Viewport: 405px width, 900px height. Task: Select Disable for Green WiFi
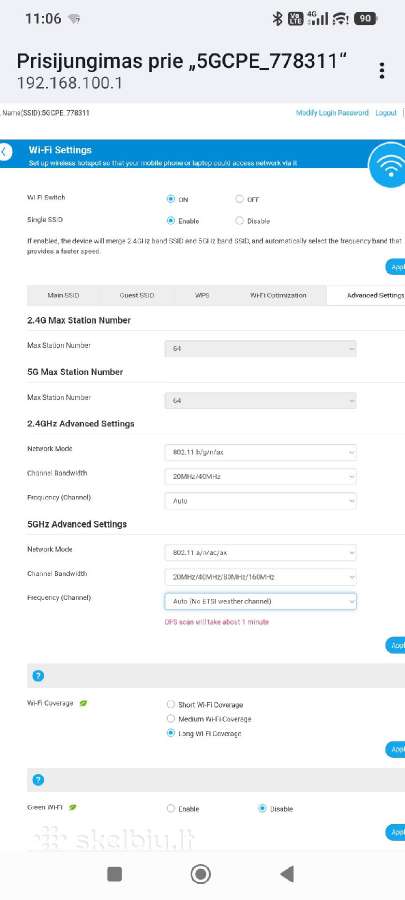click(x=262, y=808)
